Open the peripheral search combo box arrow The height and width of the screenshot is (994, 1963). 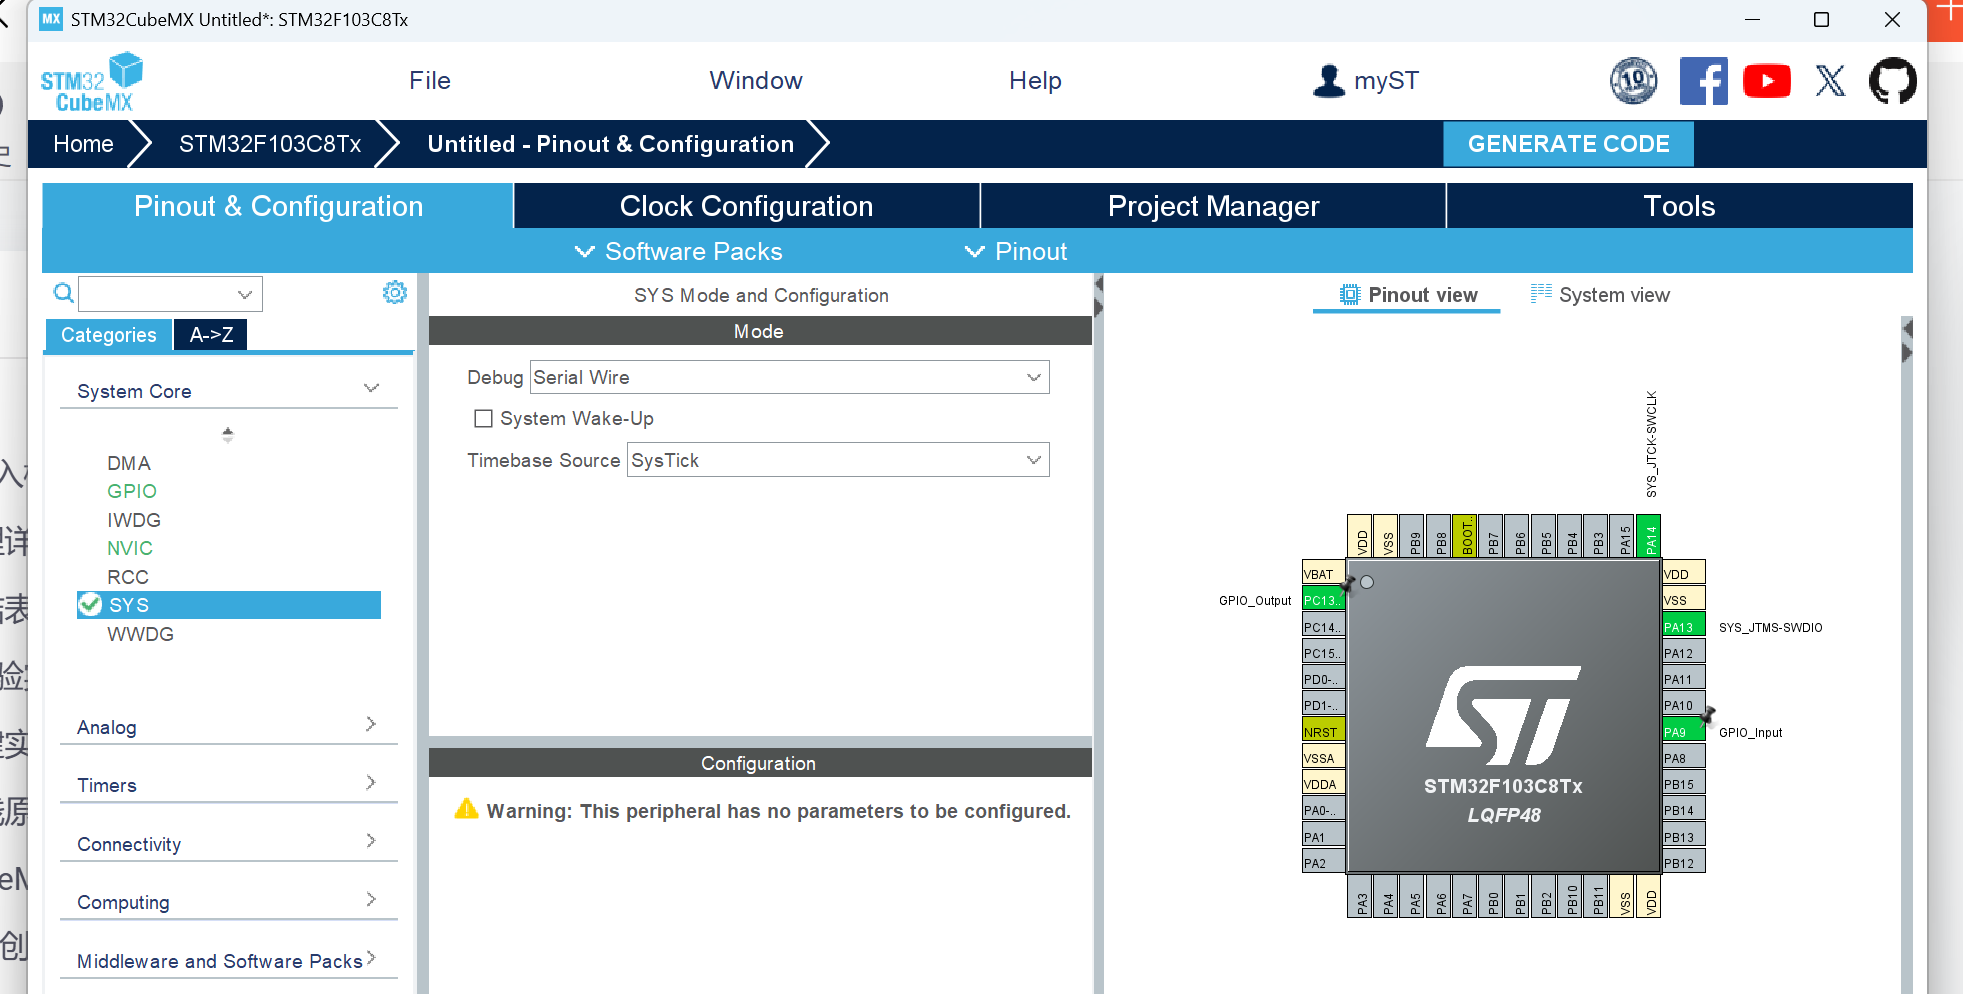[244, 294]
